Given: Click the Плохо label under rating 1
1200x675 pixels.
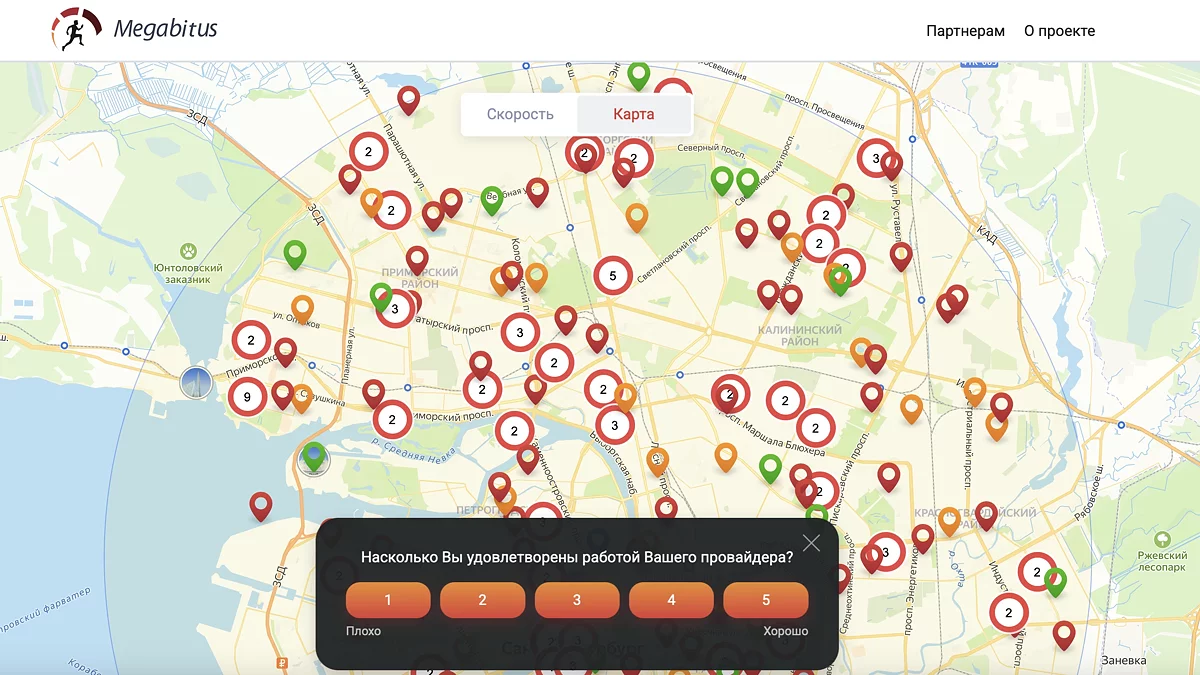Looking at the screenshot, I should (x=363, y=631).
